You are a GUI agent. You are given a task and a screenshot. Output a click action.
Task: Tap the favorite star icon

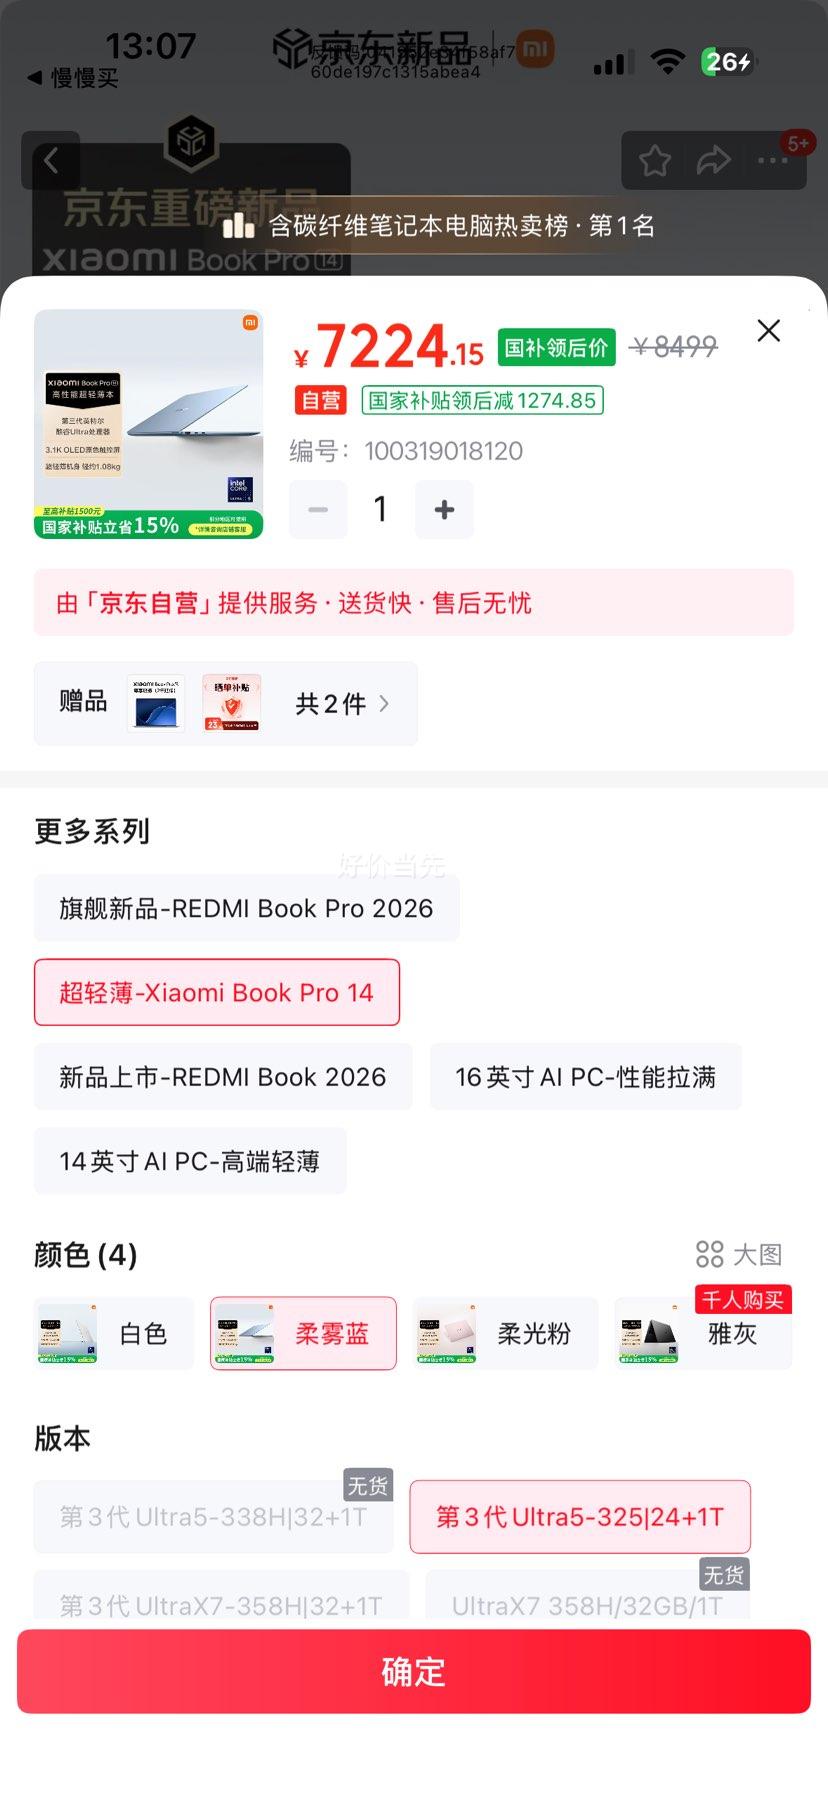pos(655,160)
